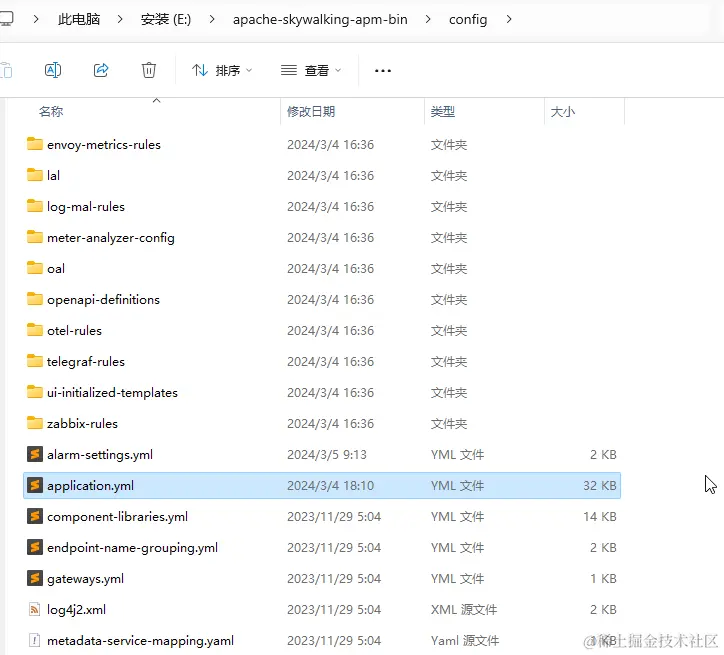Click Yaml 源文件 type of metadata-service-mapping.yaml
This screenshot has width=724, height=655.
[x=465, y=641]
